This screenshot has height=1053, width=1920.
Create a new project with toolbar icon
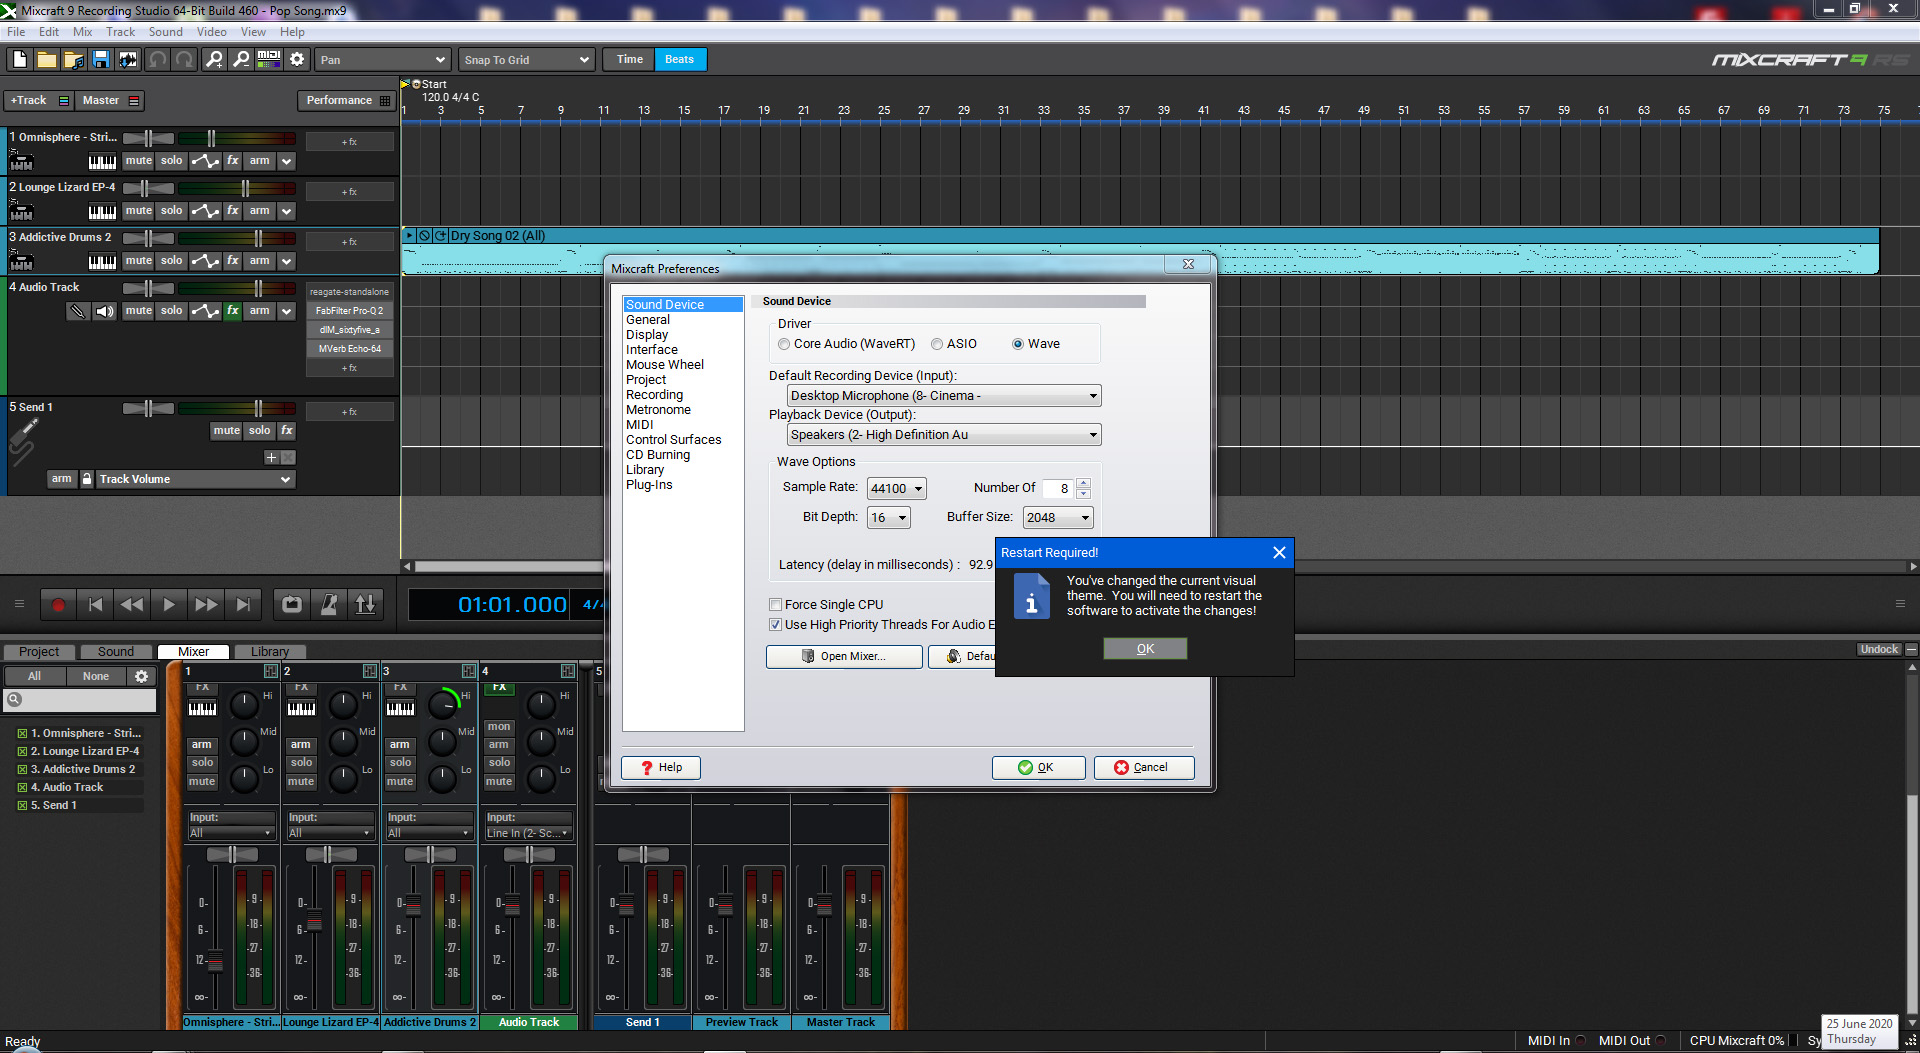click(x=20, y=60)
